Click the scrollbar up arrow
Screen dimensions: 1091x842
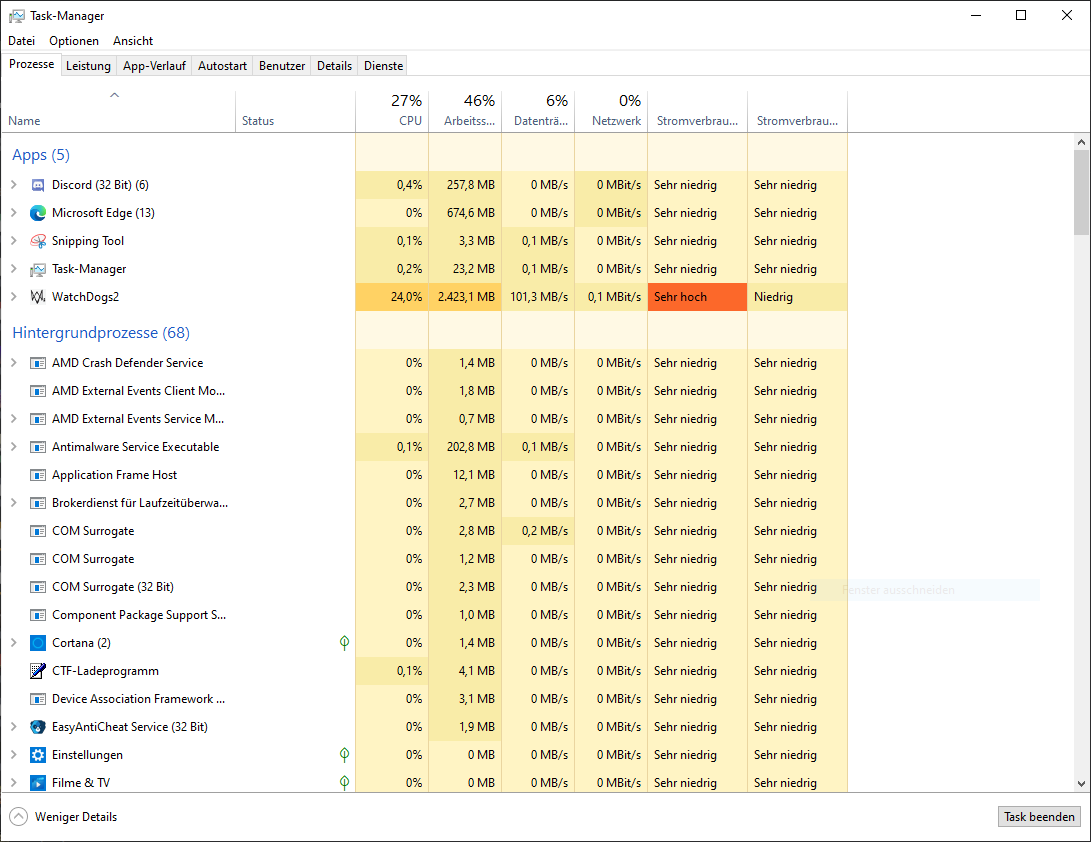[1081, 142]
